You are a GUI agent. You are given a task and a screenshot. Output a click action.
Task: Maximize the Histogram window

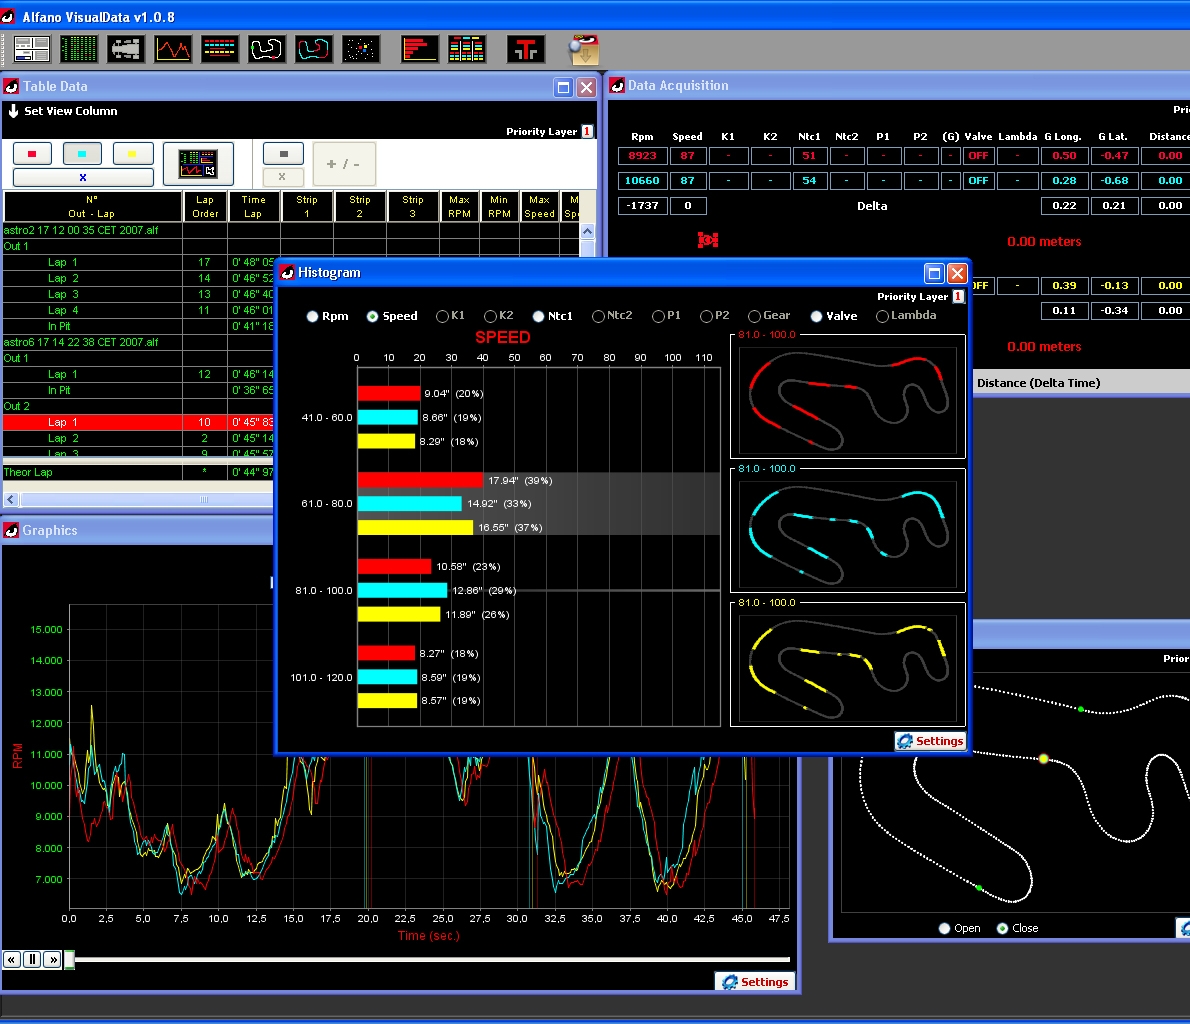pyautogui.click(x=934, y=273)
